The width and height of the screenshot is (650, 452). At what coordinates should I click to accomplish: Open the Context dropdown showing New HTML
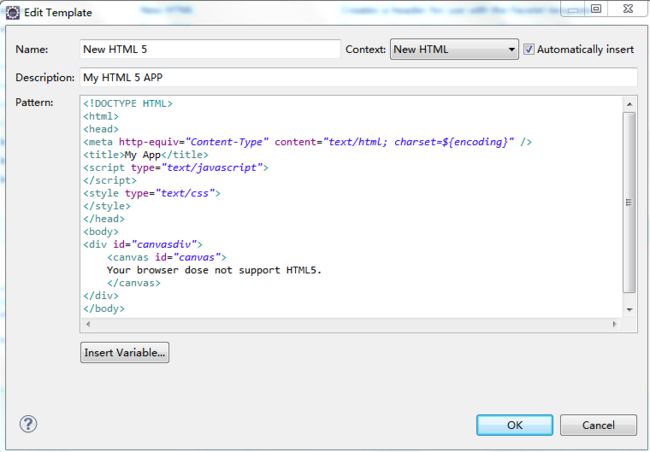click(454, 49)
